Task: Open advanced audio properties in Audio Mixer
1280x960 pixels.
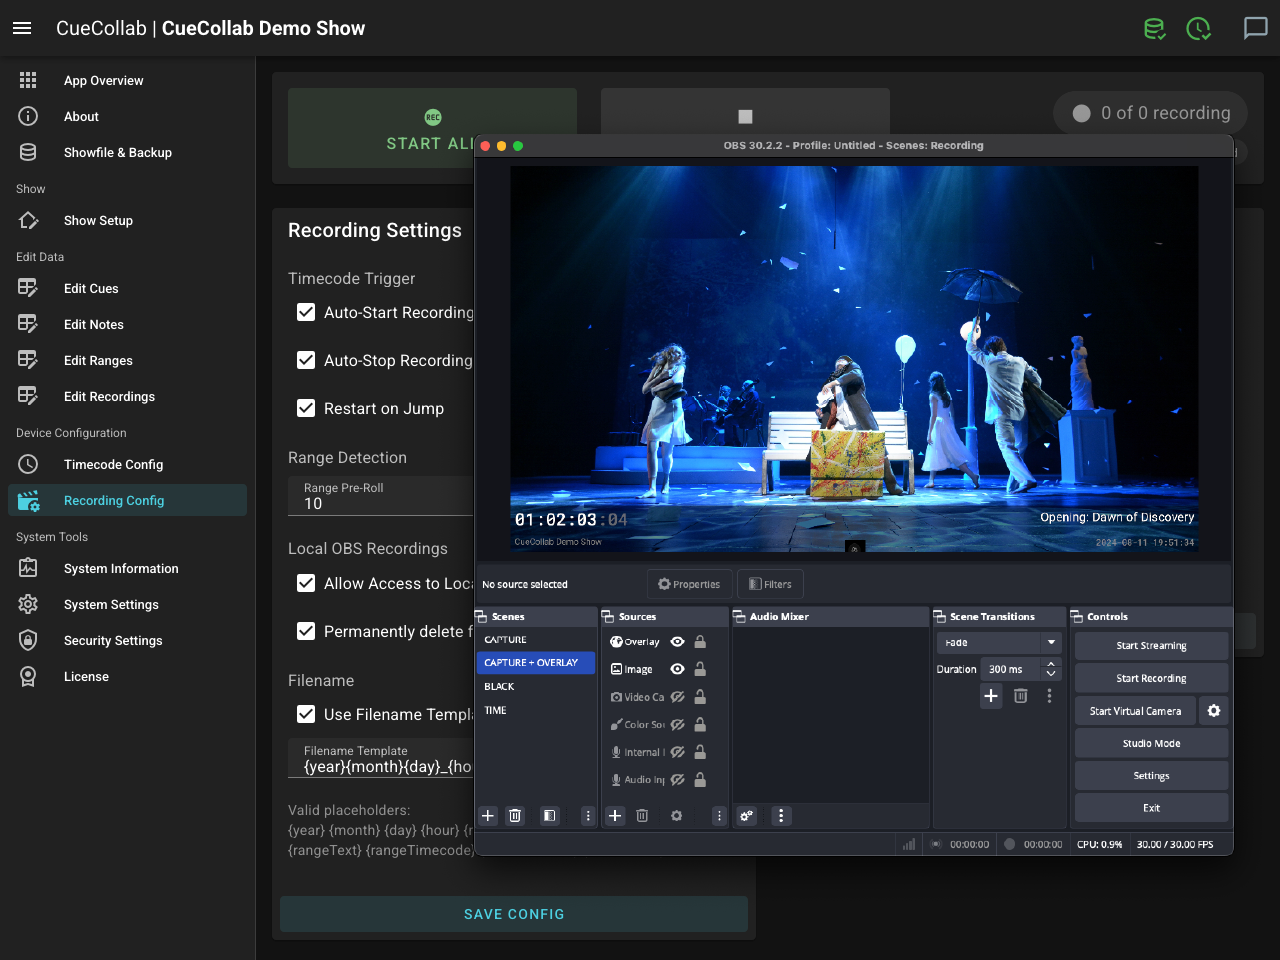Action: click(746, 816)
